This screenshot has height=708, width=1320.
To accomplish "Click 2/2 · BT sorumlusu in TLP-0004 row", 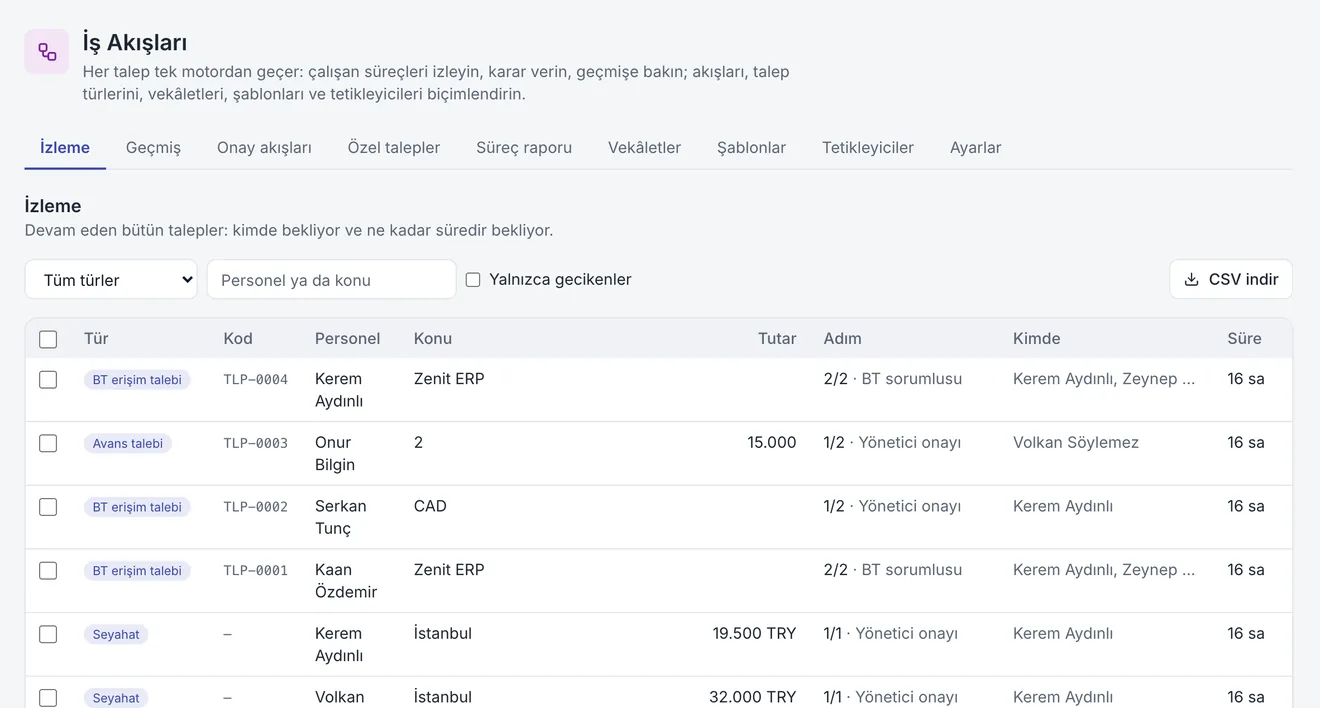I will click(x=893, y=379).
